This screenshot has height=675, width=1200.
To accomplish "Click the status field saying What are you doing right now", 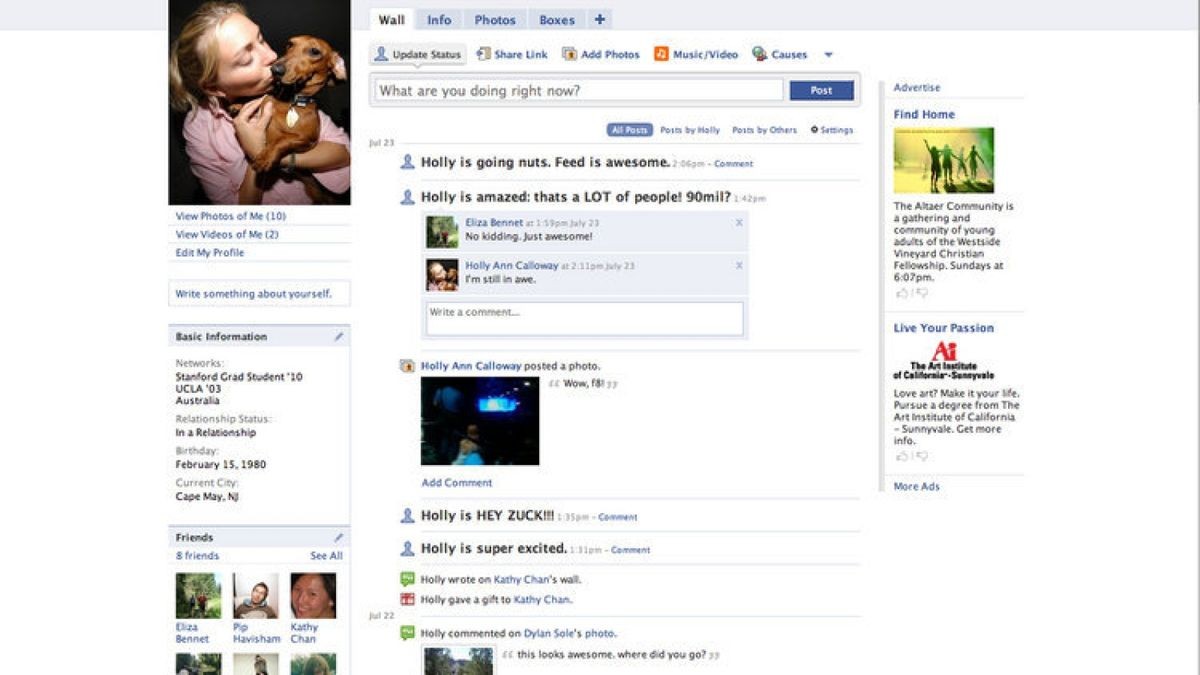I will pyautogui.click(x=580, y=90).
